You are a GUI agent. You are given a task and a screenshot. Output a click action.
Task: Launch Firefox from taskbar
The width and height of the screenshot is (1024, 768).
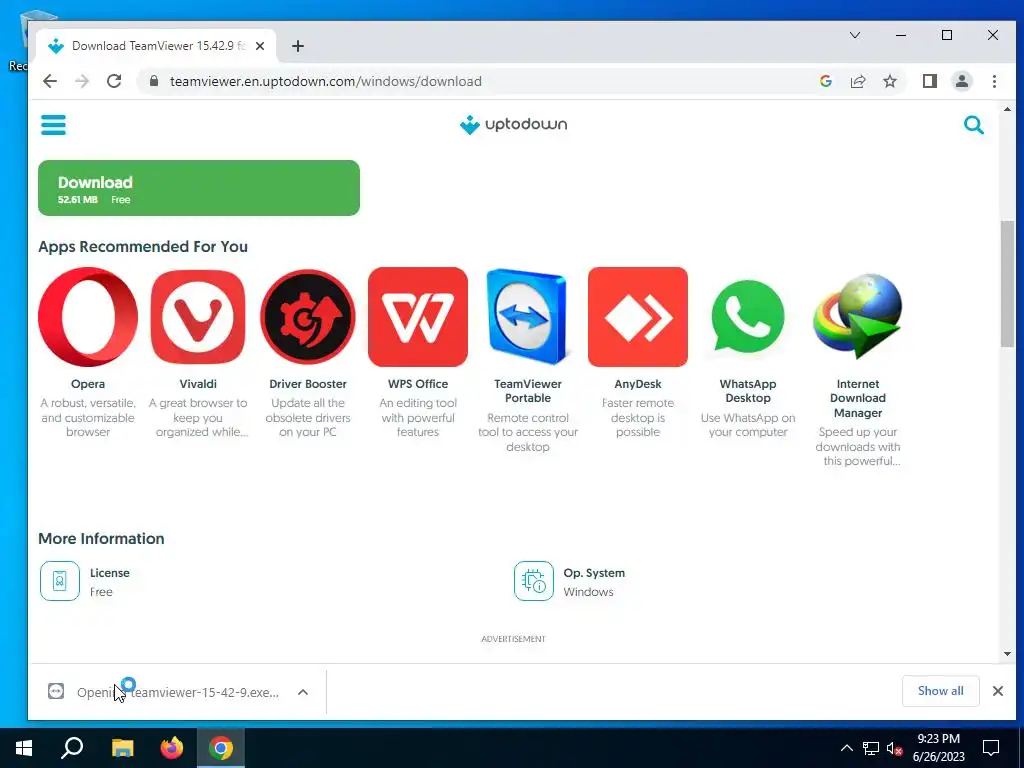(172, 748)
